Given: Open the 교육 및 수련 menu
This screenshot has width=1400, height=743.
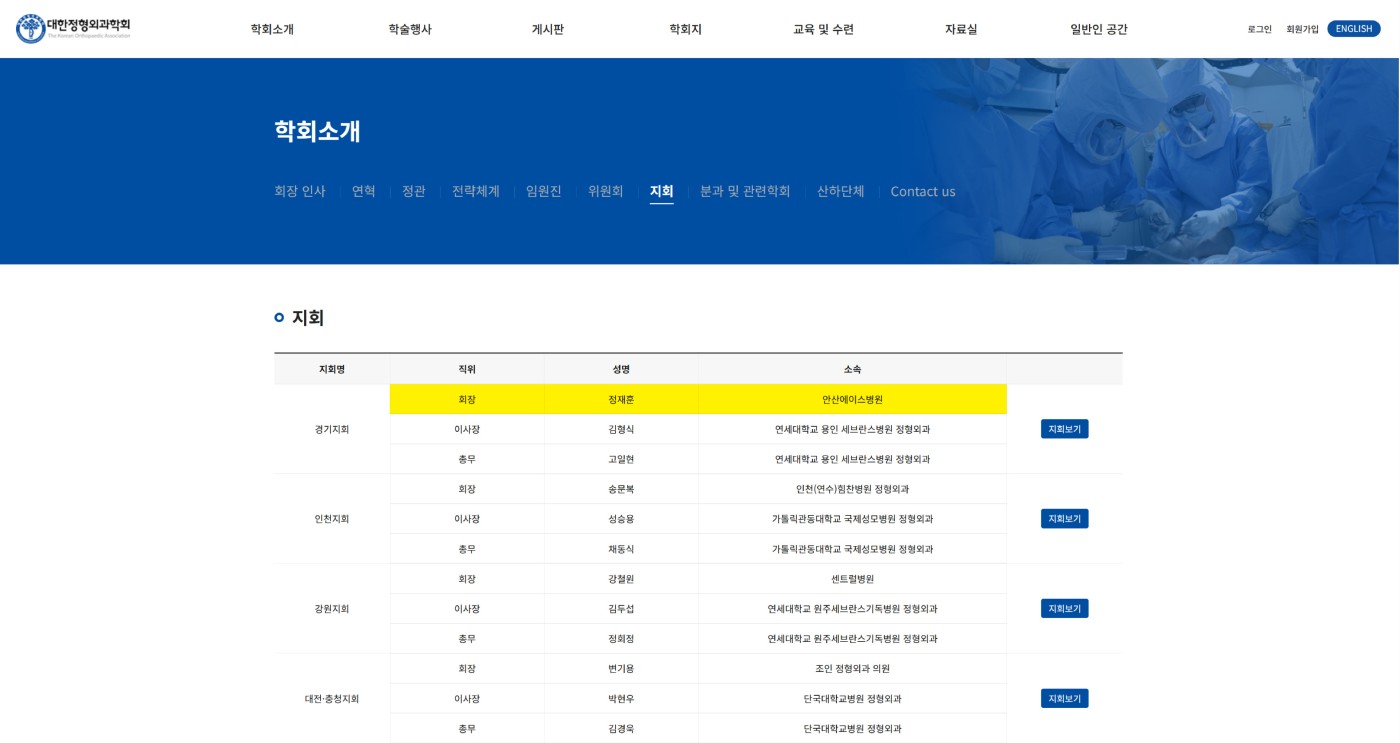Looking at the screenshot, I should [823, 29].
